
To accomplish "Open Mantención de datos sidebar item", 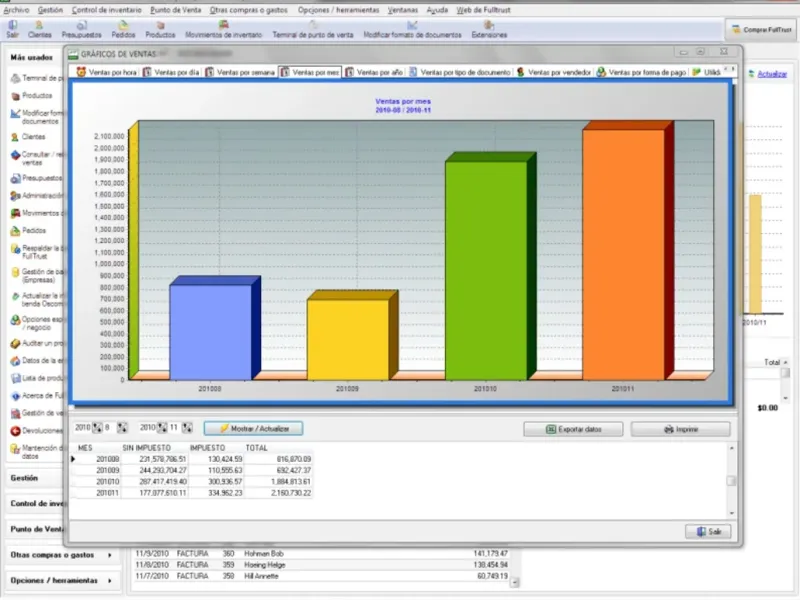I will pyautogui.click(x=36, y=452).
